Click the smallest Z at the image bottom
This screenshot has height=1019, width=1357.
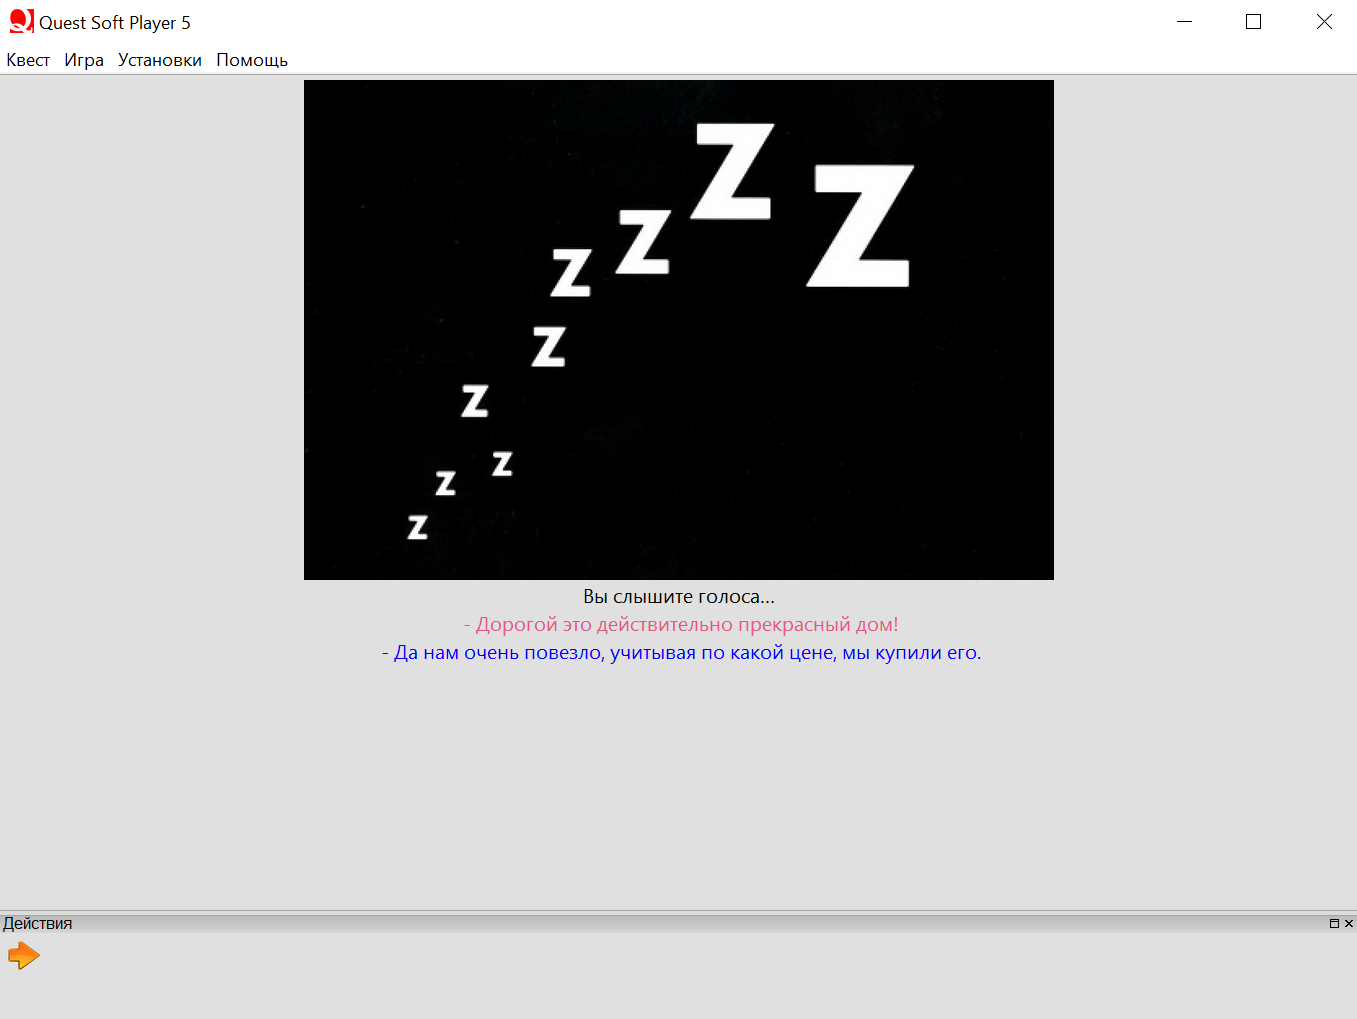click(418, 527)
